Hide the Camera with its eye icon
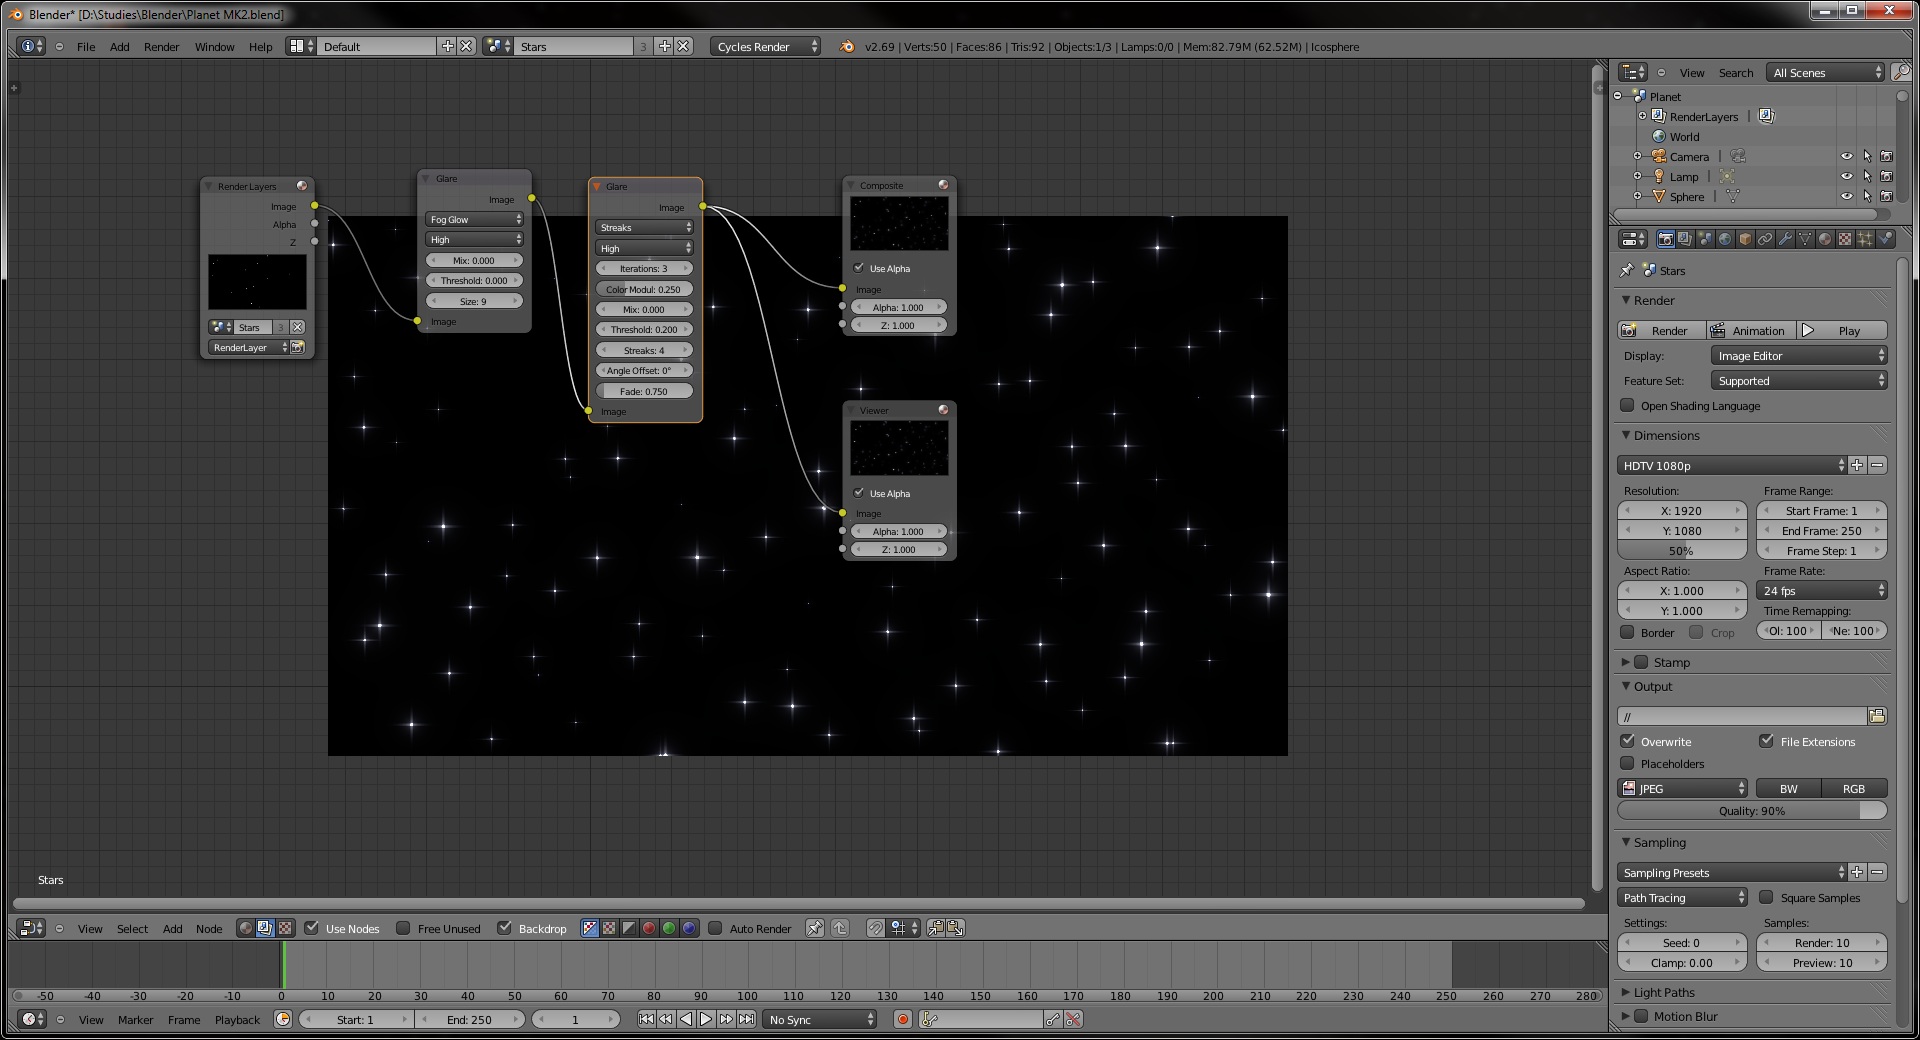1920x1040 pixels. point(1846,156)
